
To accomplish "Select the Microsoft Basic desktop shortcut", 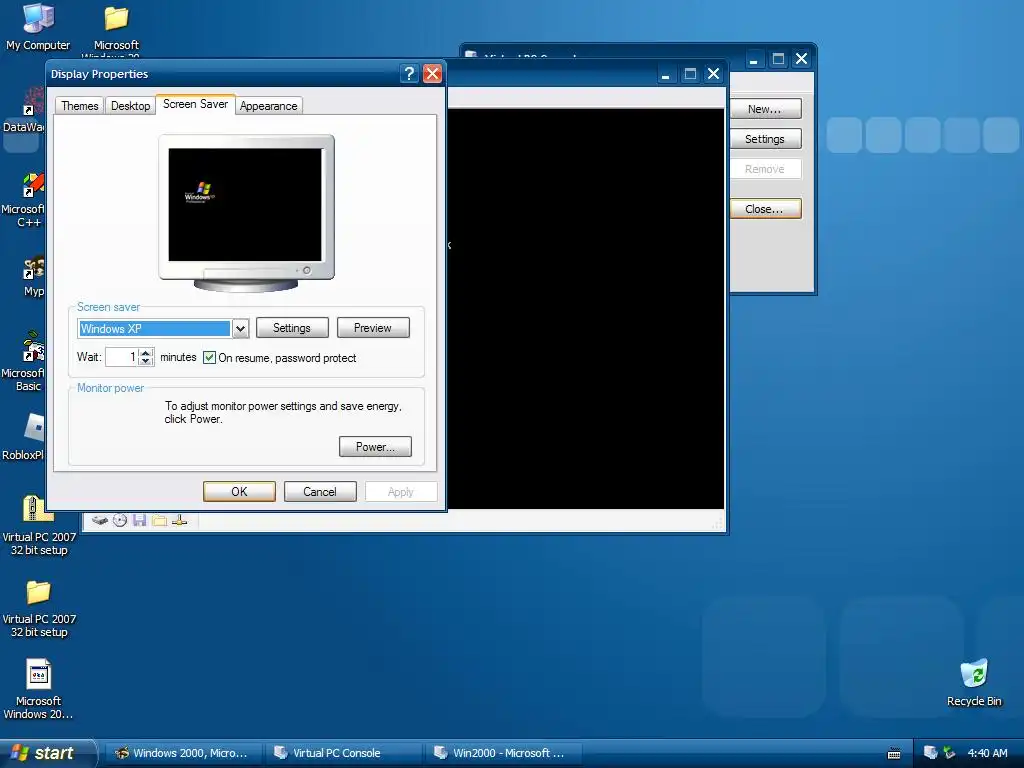I will tap(26, 361).
